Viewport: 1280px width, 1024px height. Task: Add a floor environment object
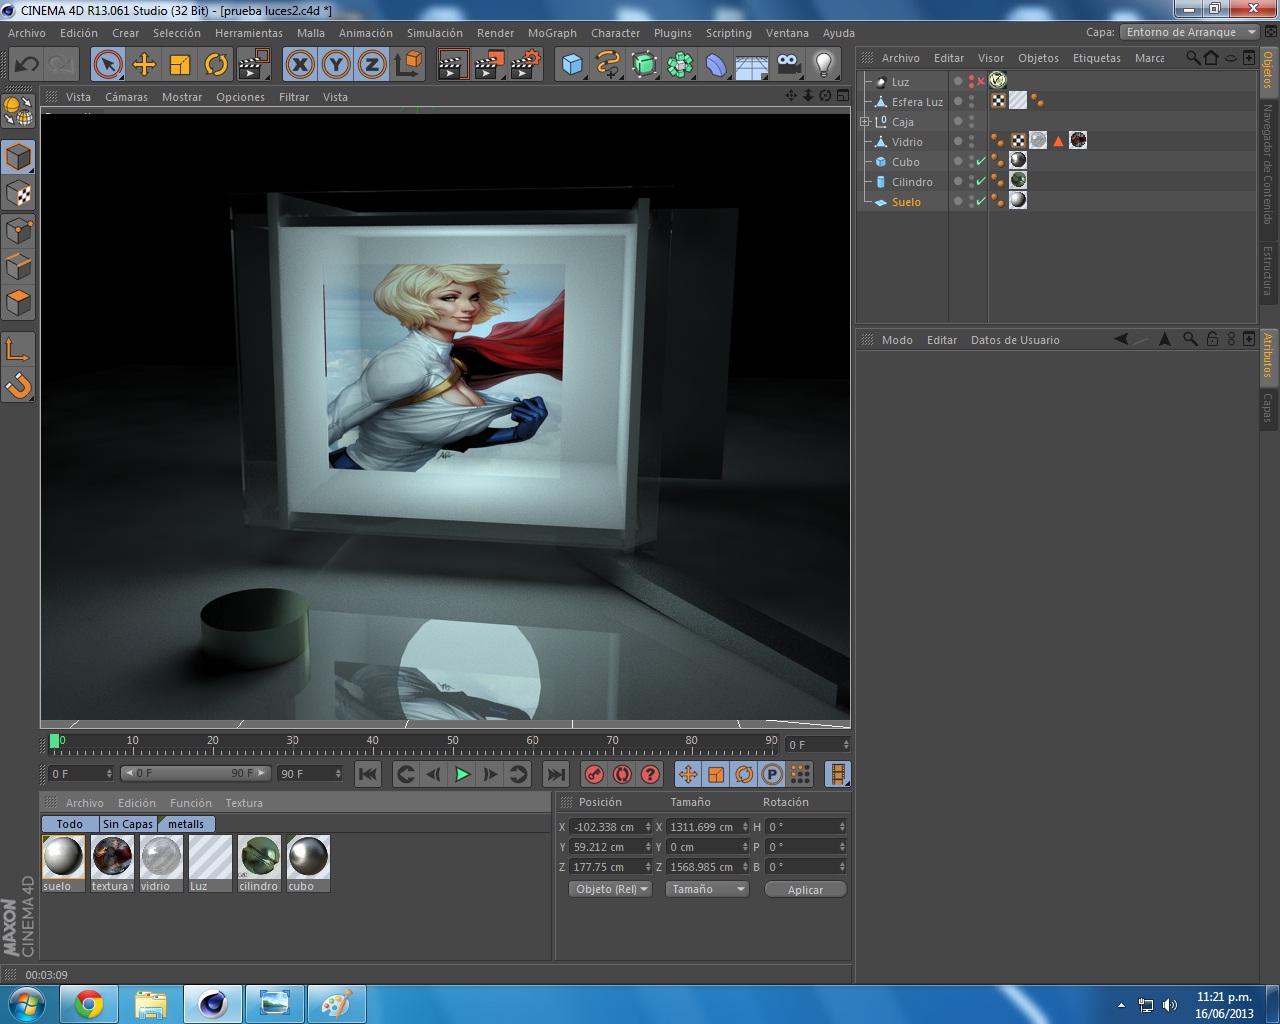click(x=752, y=65)
